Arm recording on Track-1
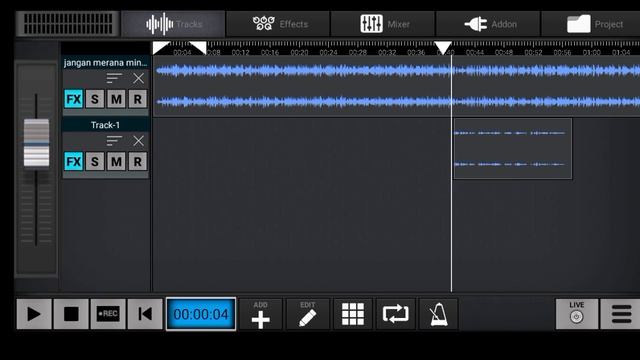Screen dimensions: 640x360 (x=138, y=162)
